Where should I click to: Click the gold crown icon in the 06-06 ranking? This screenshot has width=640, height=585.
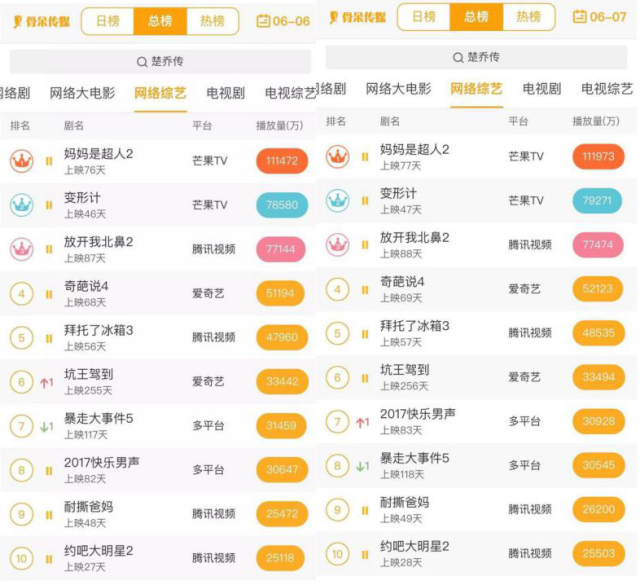(x=22, y=160)
